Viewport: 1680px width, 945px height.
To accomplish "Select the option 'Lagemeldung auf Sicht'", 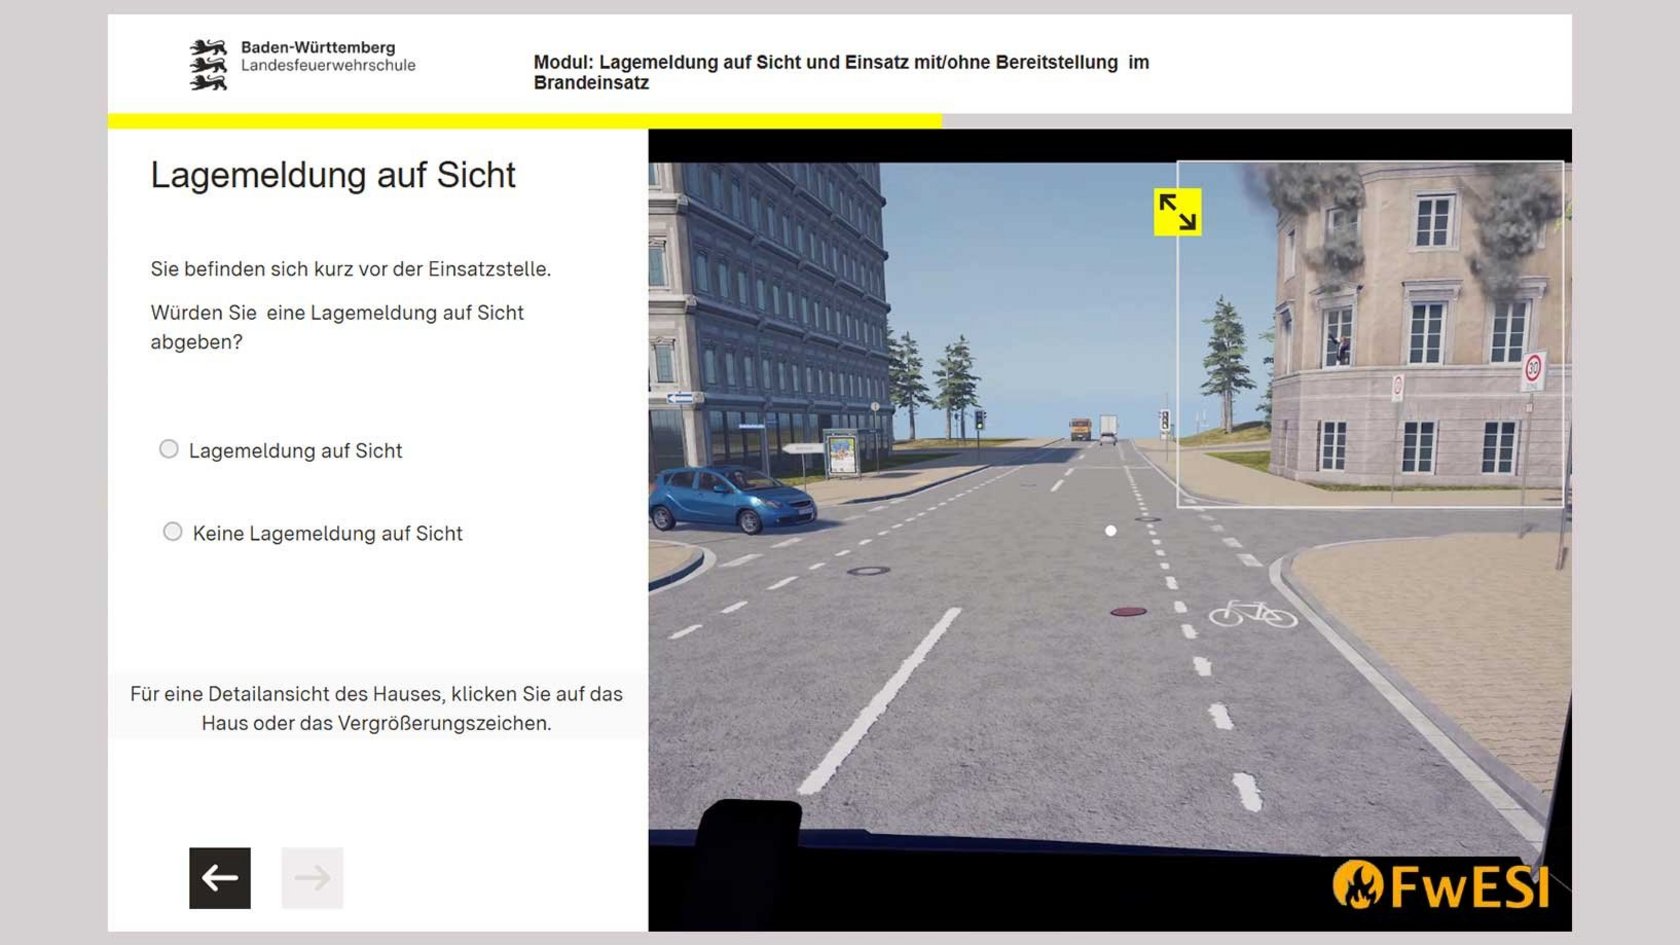I will click(169, 449).
